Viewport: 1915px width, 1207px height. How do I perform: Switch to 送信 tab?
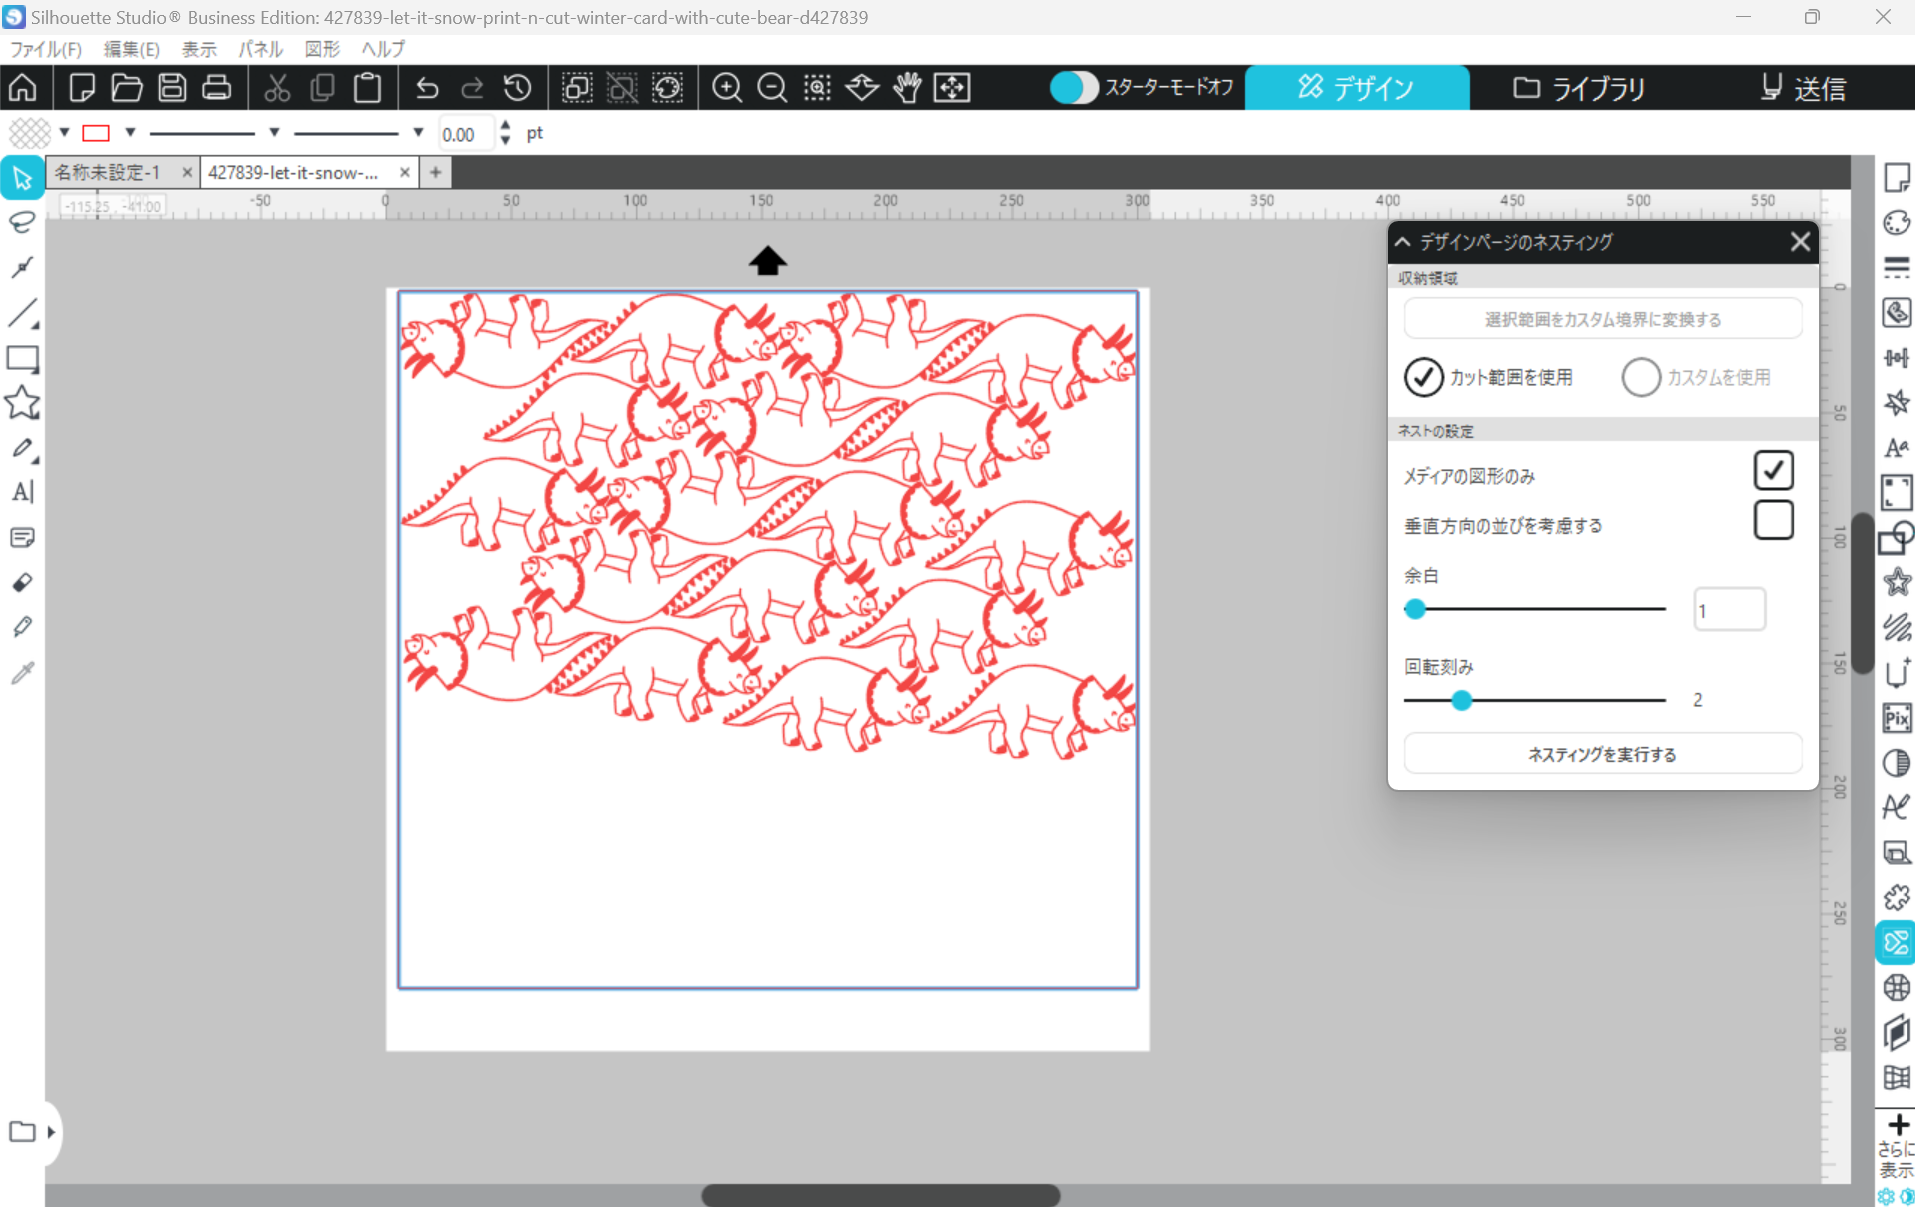(x=1803, y=88)
